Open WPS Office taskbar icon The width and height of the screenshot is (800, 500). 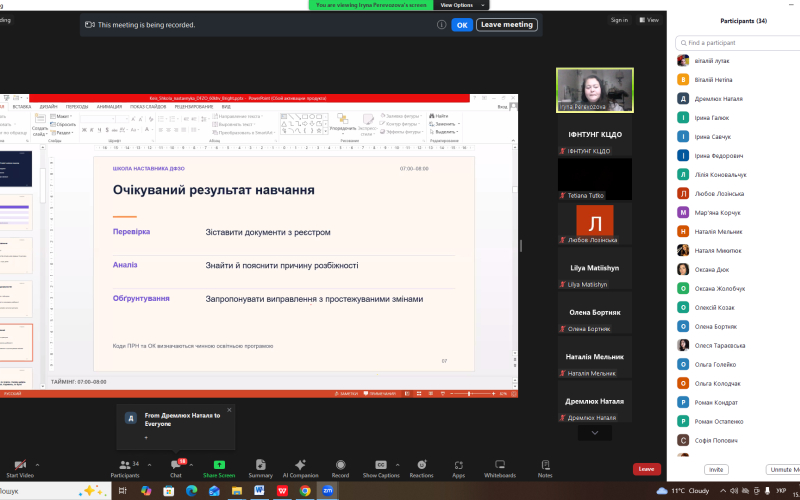click(282, 491)
